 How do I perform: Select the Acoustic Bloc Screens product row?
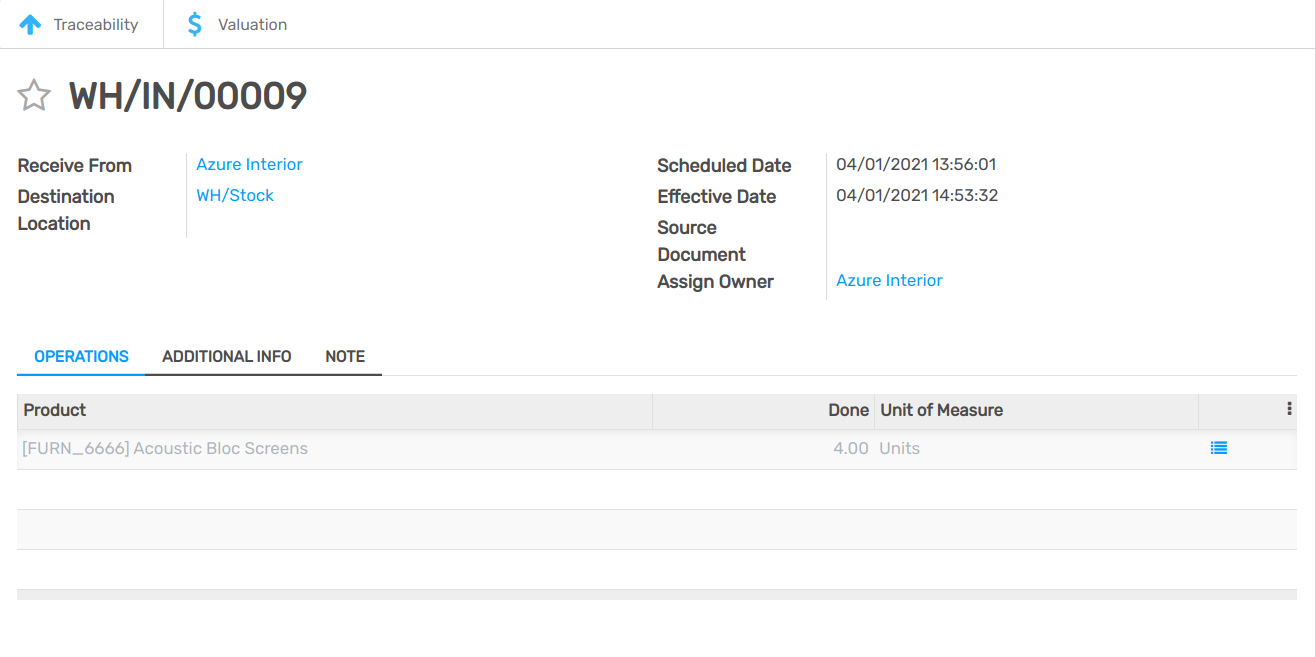[x=165, y=449]
